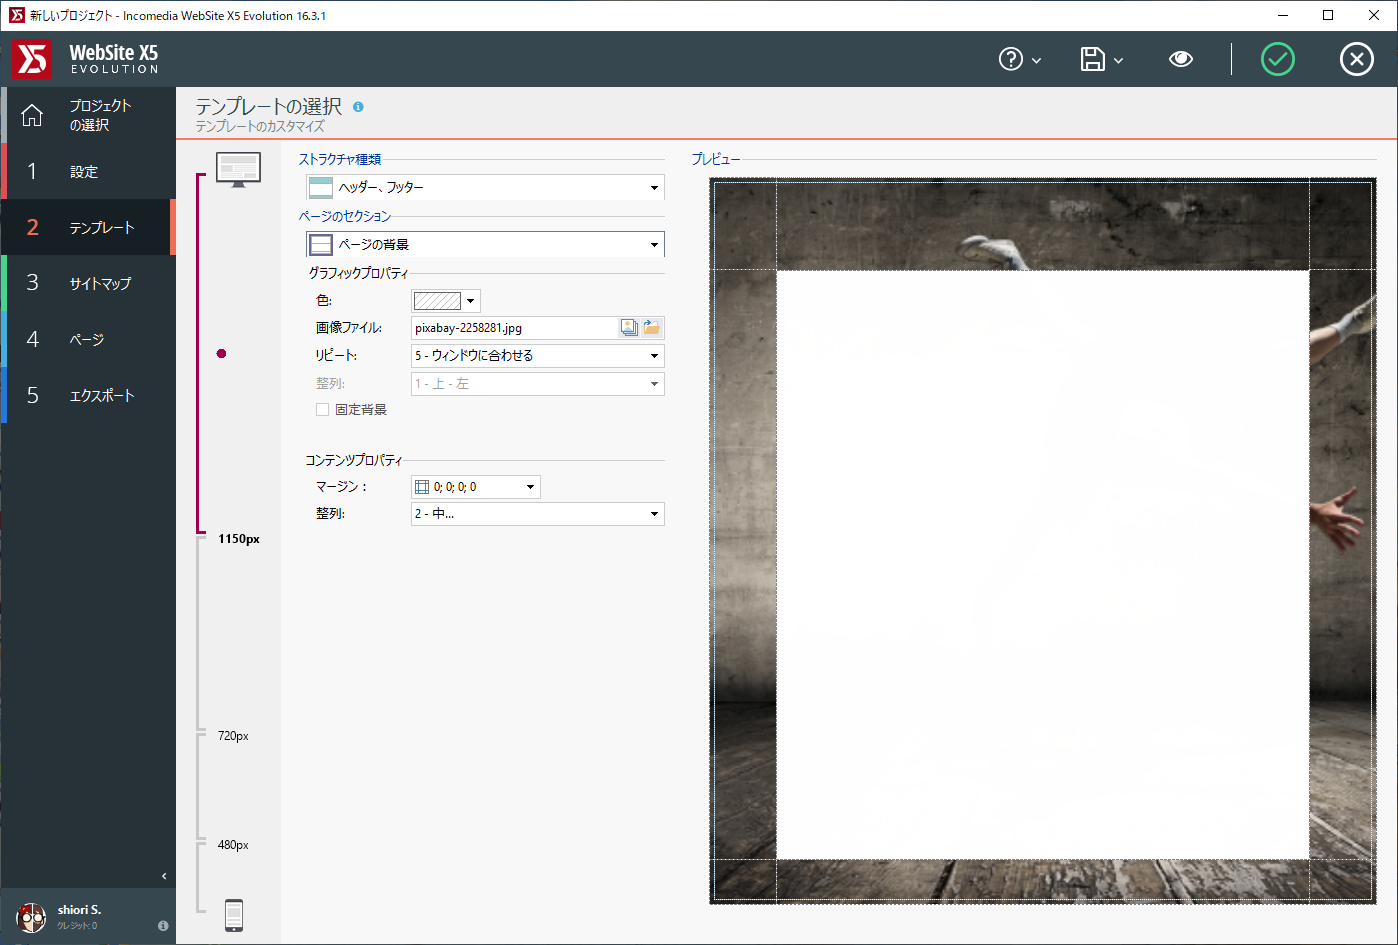Click the help question mark icon
1398x945 pixels.
[x=1011, y=60]
